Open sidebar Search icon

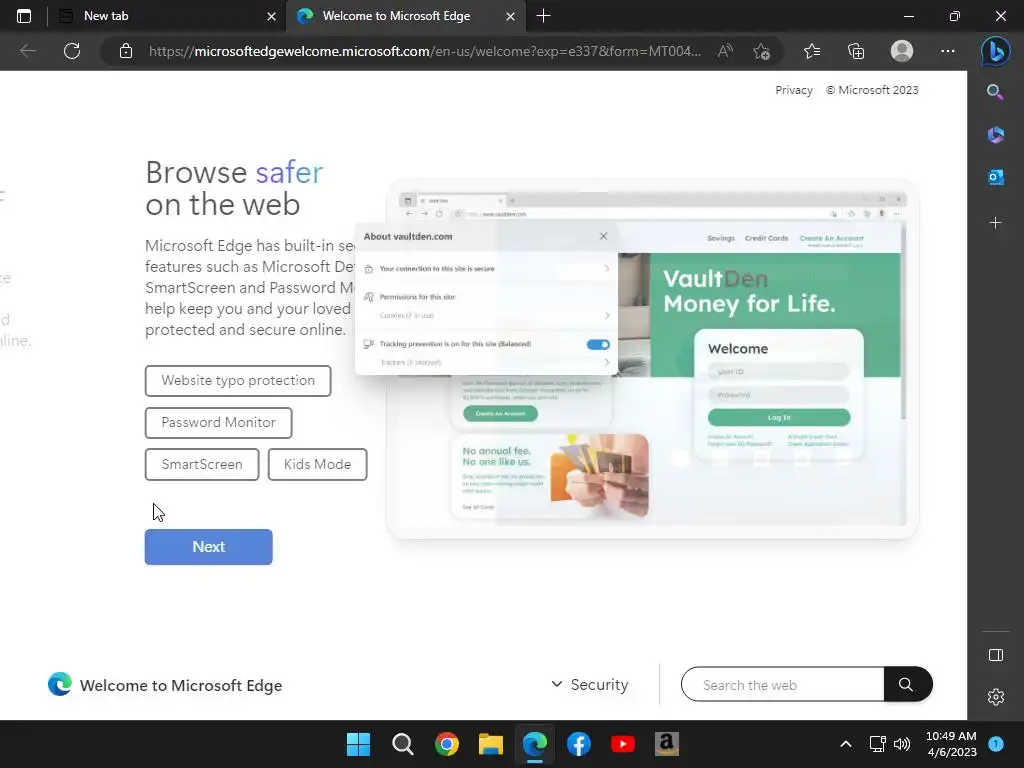(x=995, y=92)
